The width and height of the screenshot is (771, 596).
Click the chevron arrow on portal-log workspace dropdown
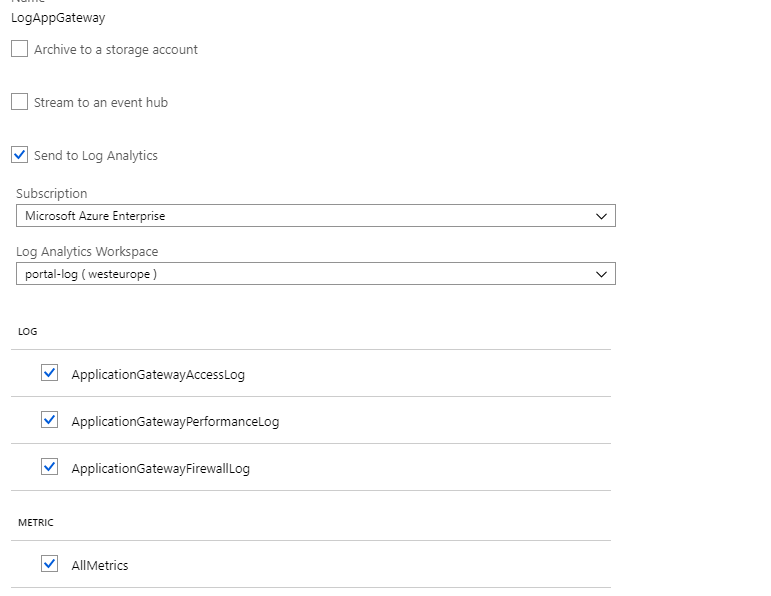pos(601,274)
